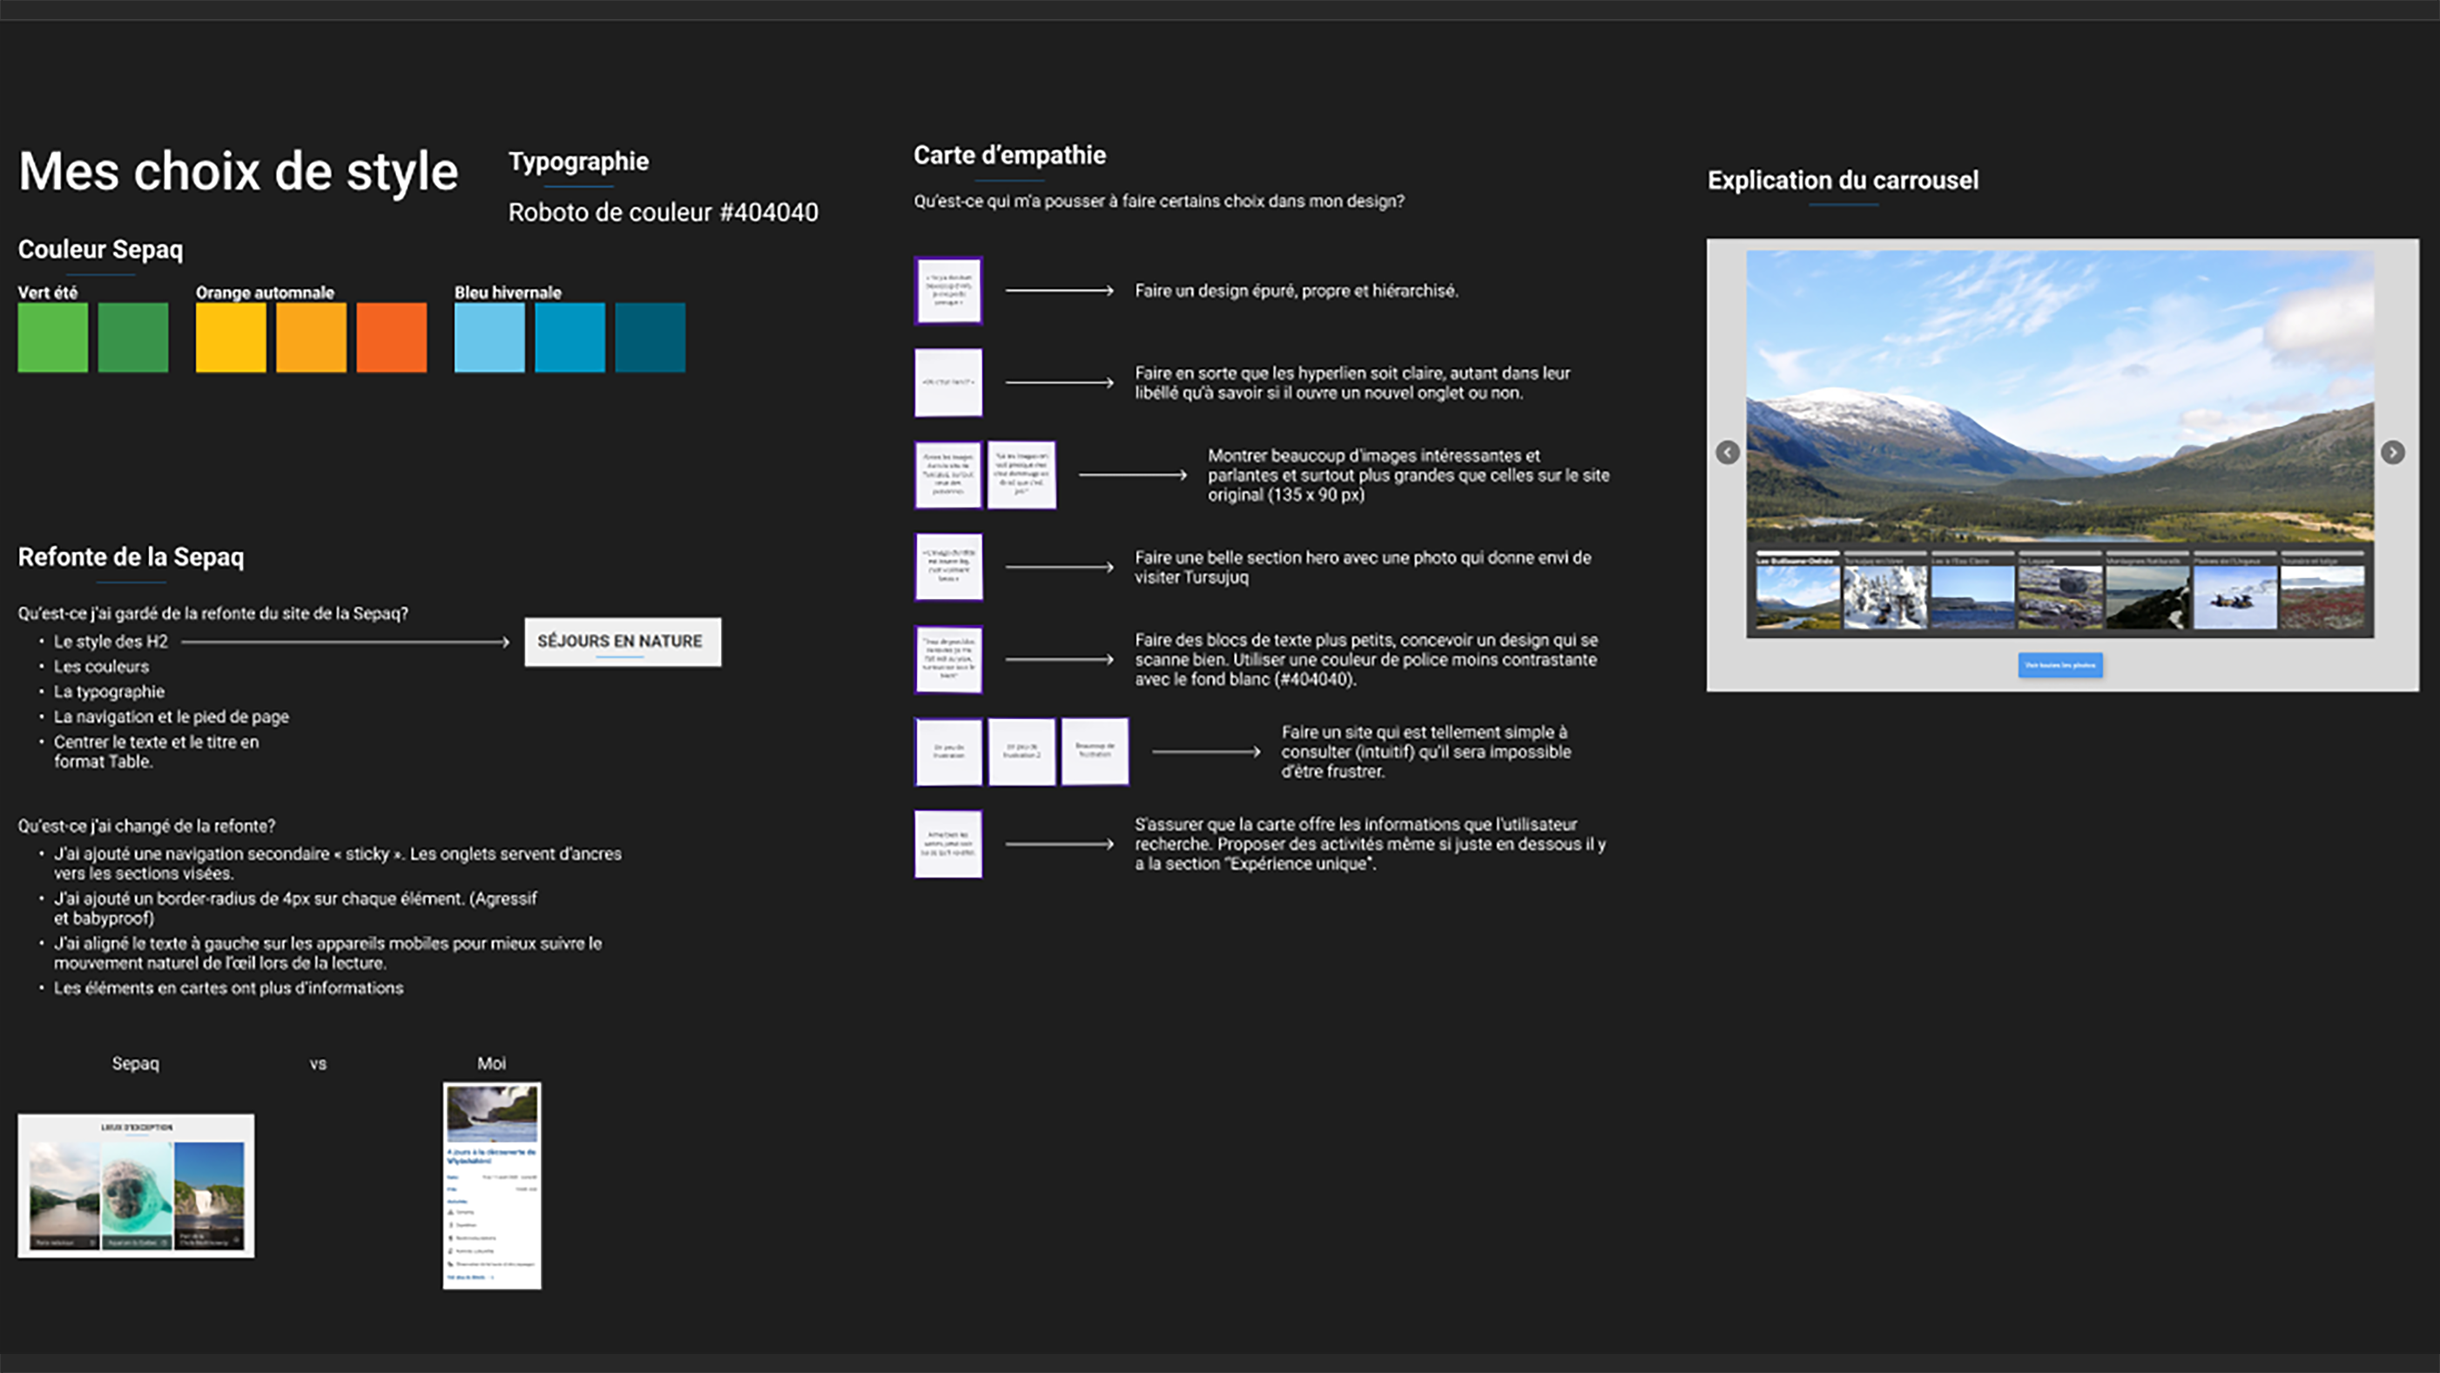
Task: Pick the deep orange Orange automnale swatch
Action: click(391, 338)
